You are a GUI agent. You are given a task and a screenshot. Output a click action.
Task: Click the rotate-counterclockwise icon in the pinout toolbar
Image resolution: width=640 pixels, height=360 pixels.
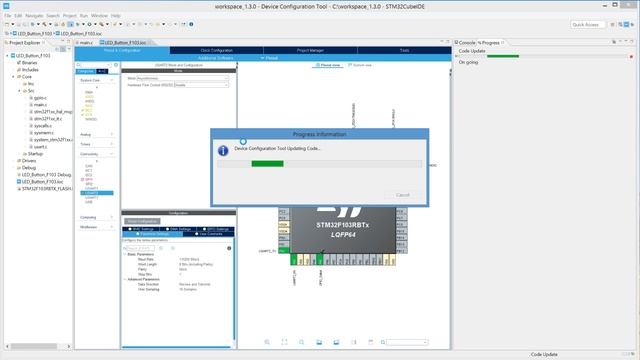tap(336, 342)
